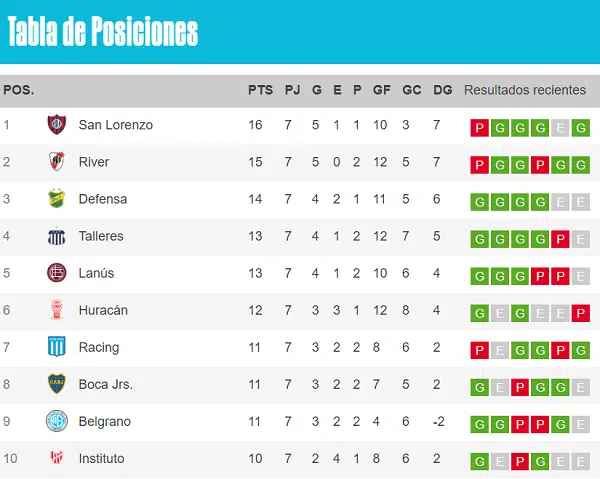Sort table by DG column header
600x479 pixels.
[442, 90]
